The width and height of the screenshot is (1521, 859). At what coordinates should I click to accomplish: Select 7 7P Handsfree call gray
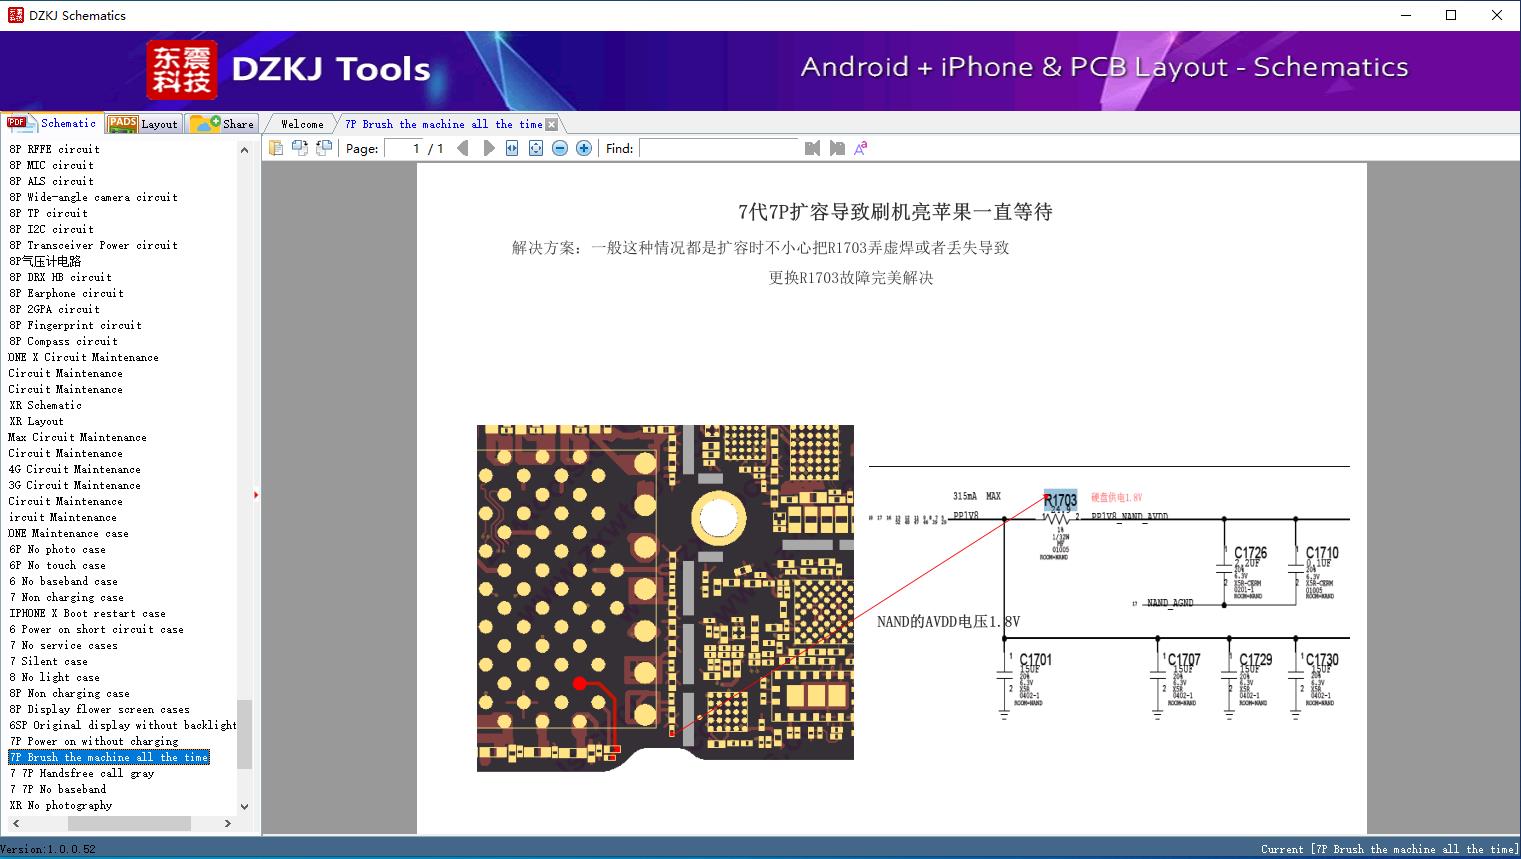(x=81, y=773)
